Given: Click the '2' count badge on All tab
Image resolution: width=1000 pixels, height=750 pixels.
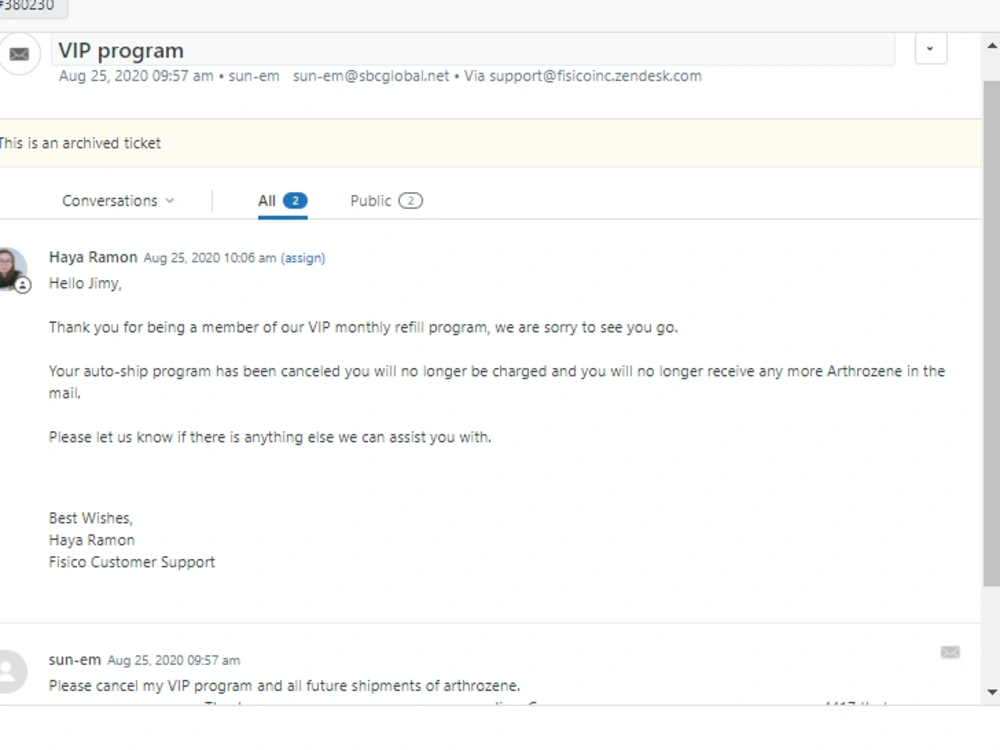Looking at the screenshot, I should [x=295, y=201].
